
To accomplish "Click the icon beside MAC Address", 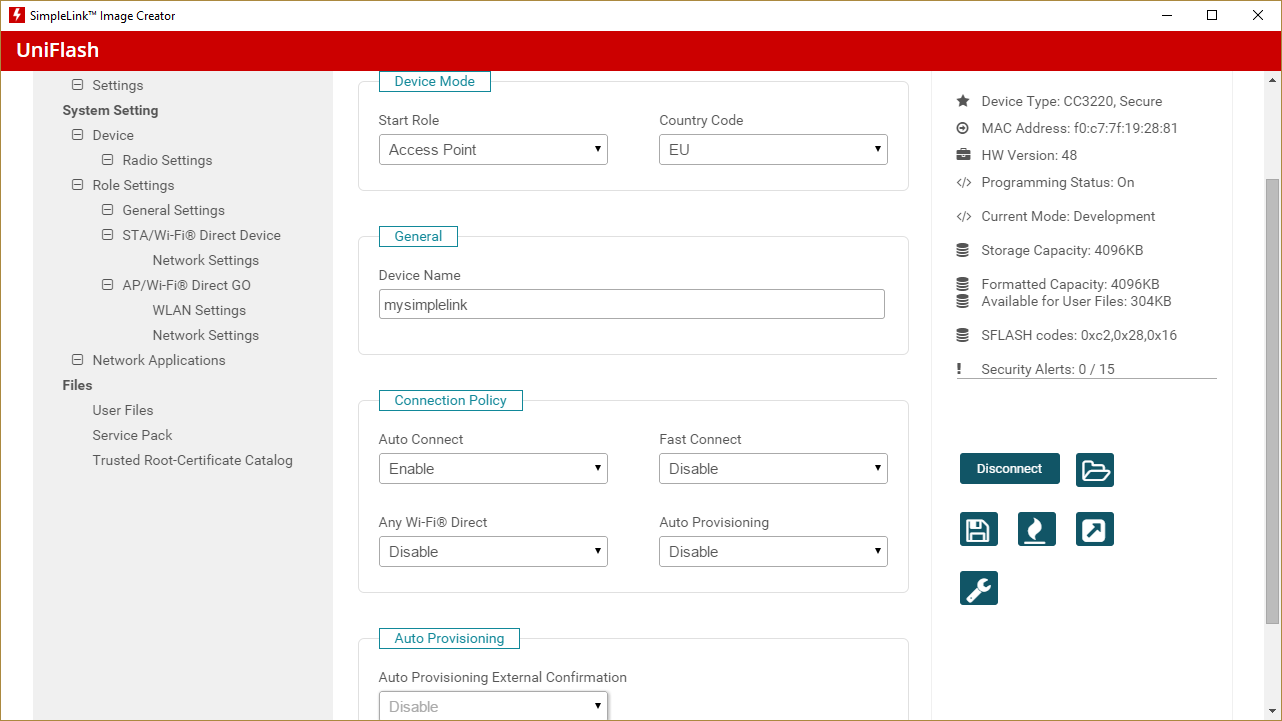I will [963, 128].
